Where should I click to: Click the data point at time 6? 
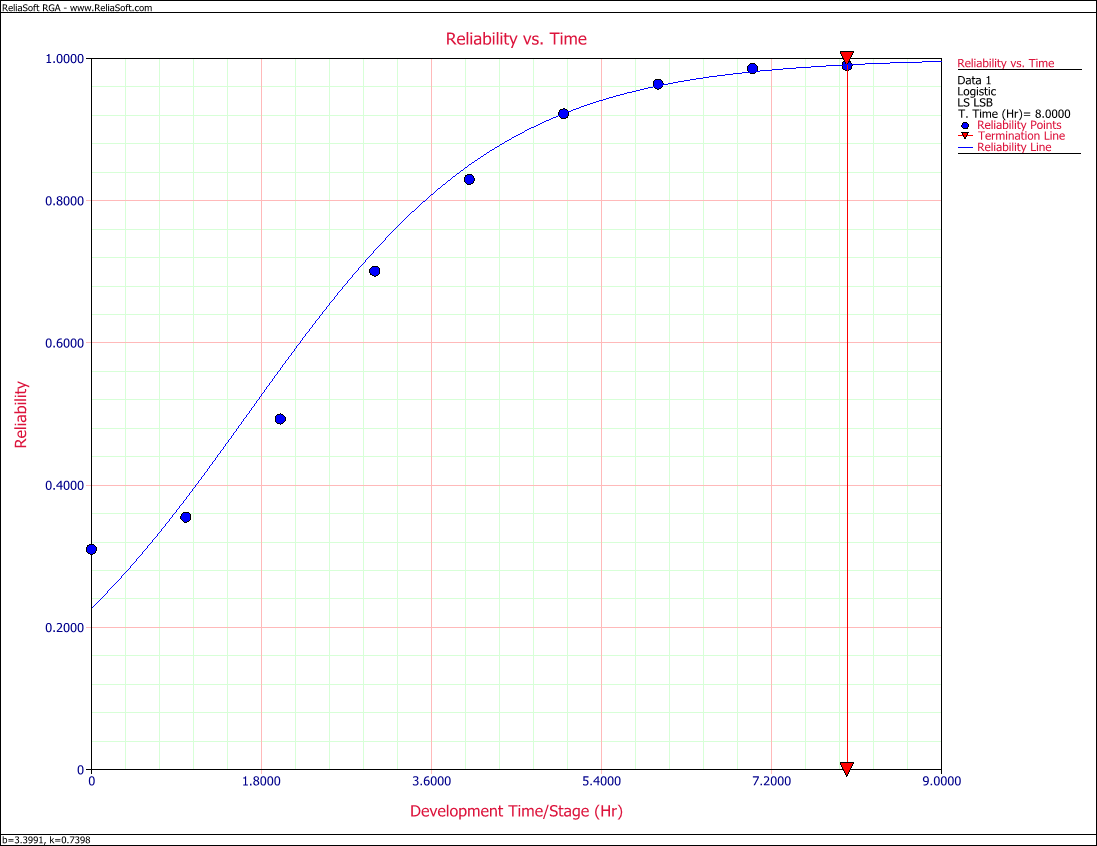658,84
